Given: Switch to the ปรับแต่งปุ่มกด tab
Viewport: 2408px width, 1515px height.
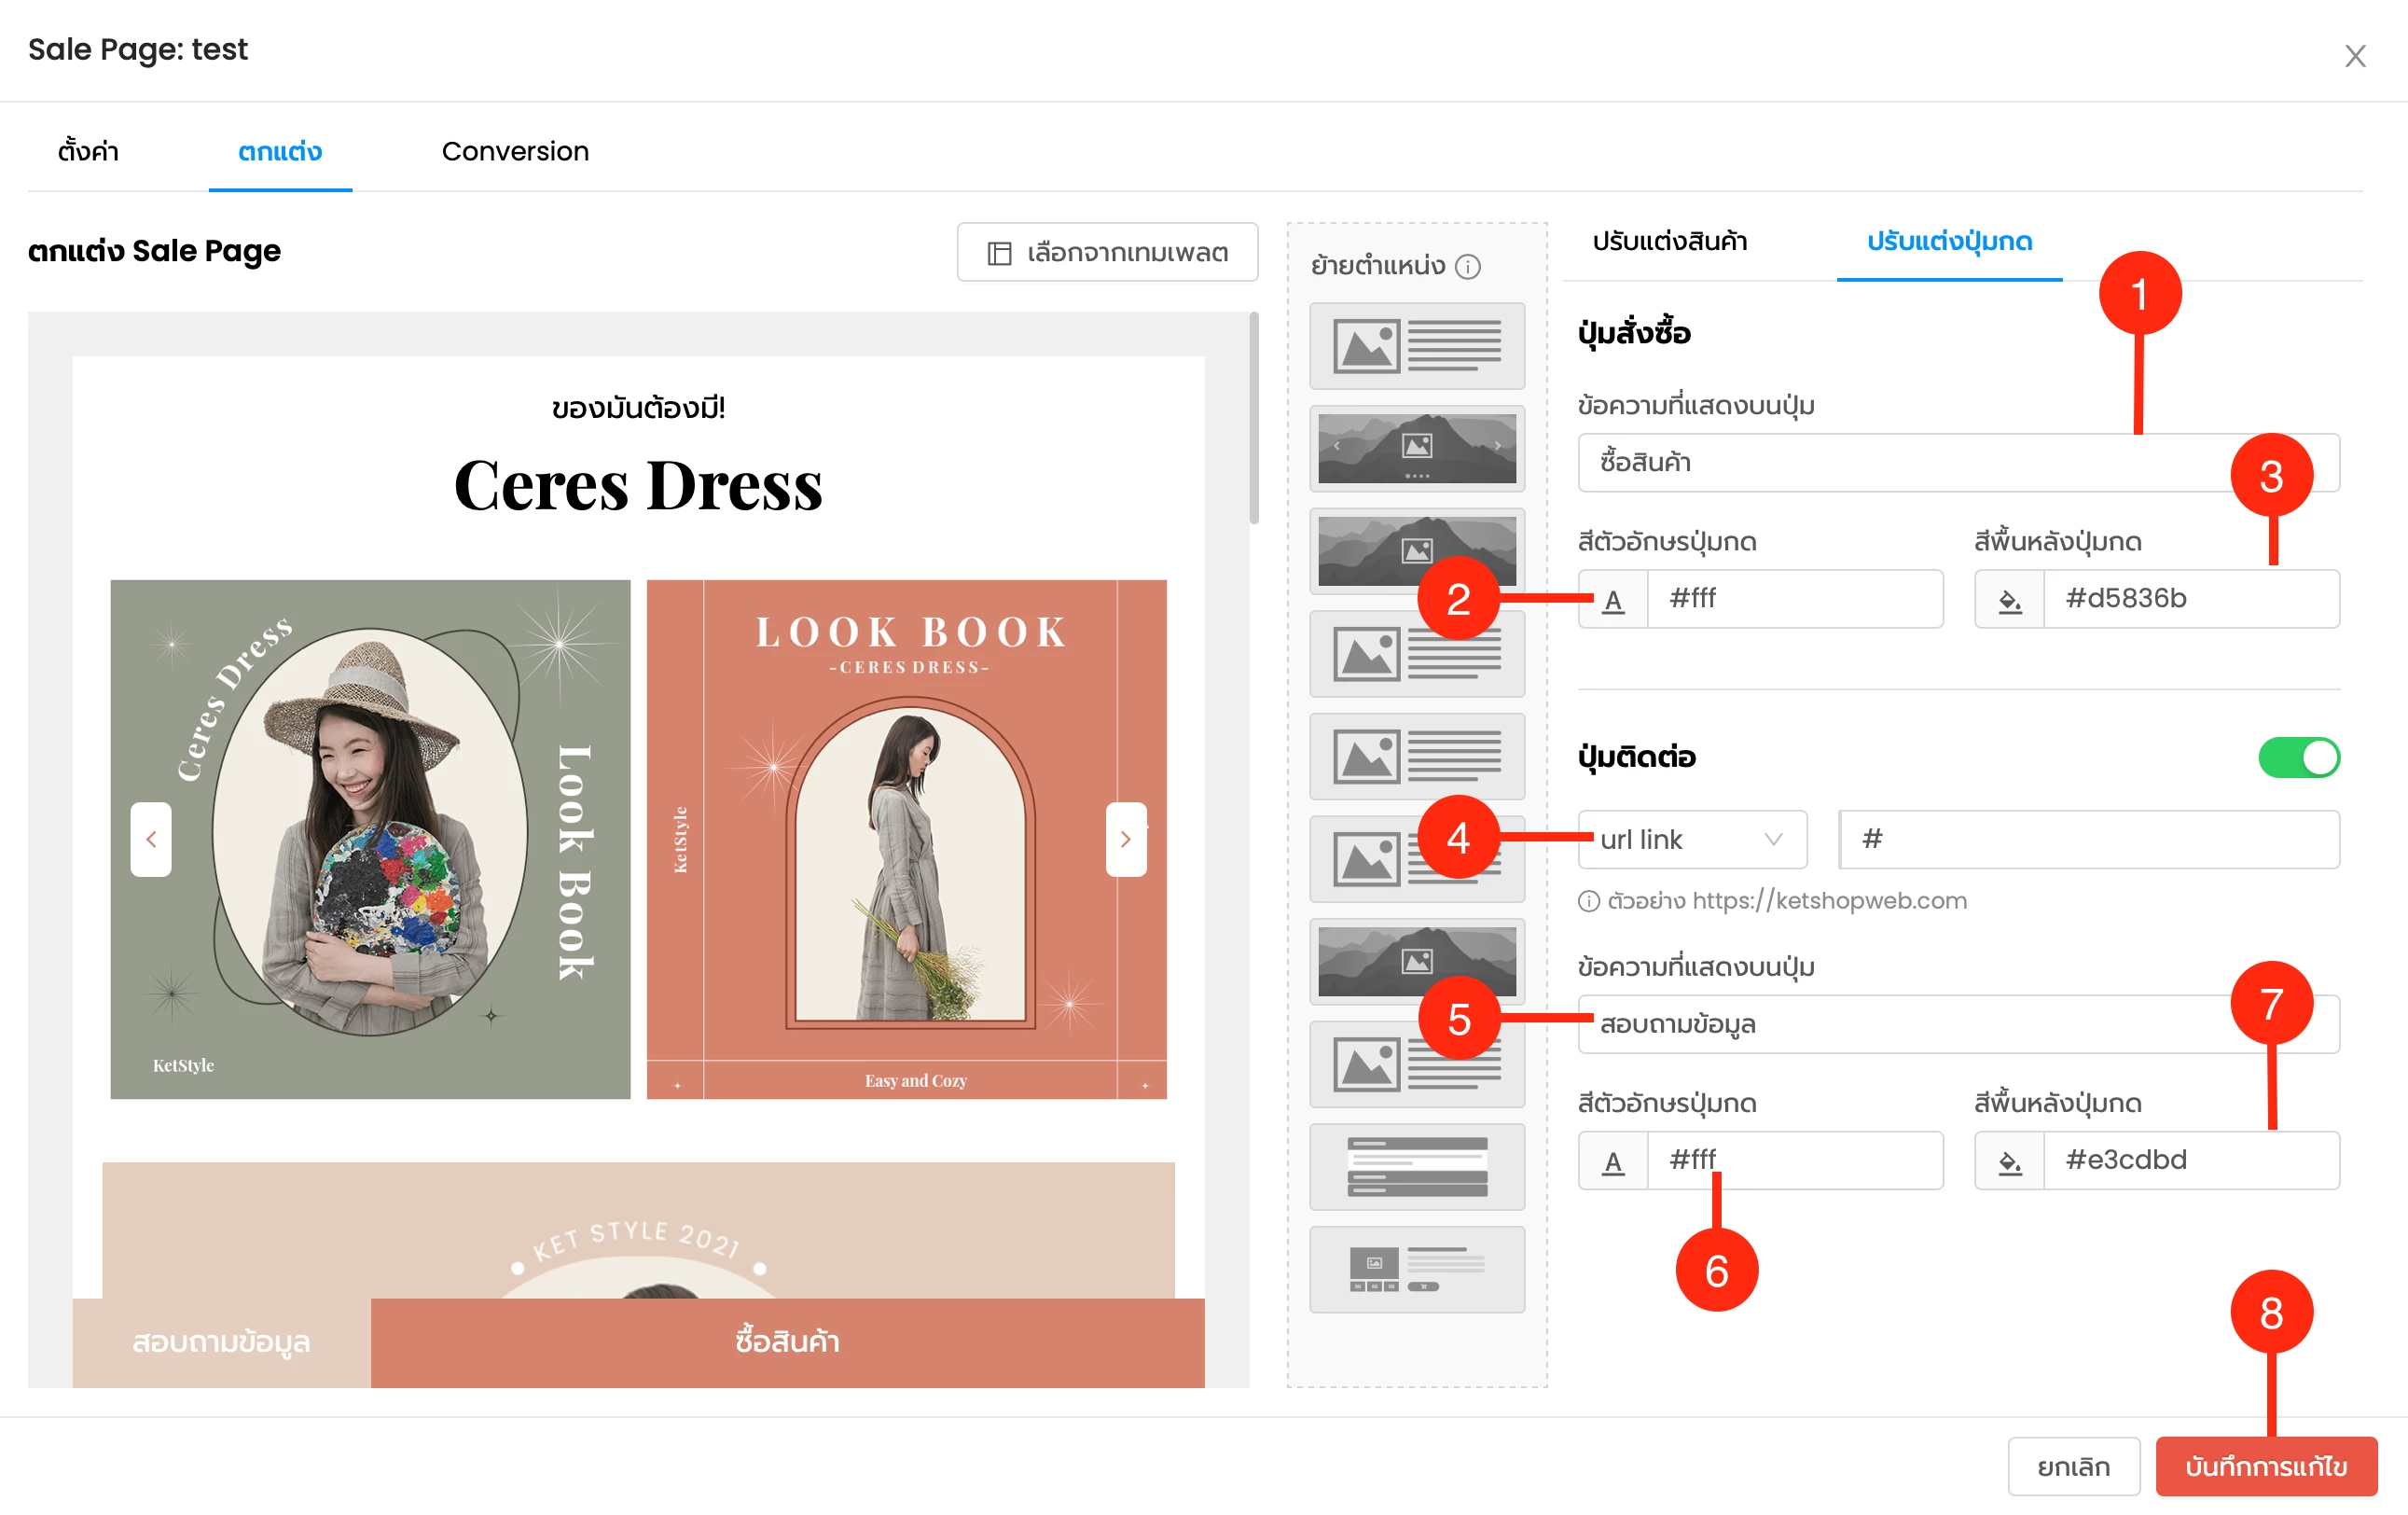Looking at the screenshot, I should click(1949, 241).
